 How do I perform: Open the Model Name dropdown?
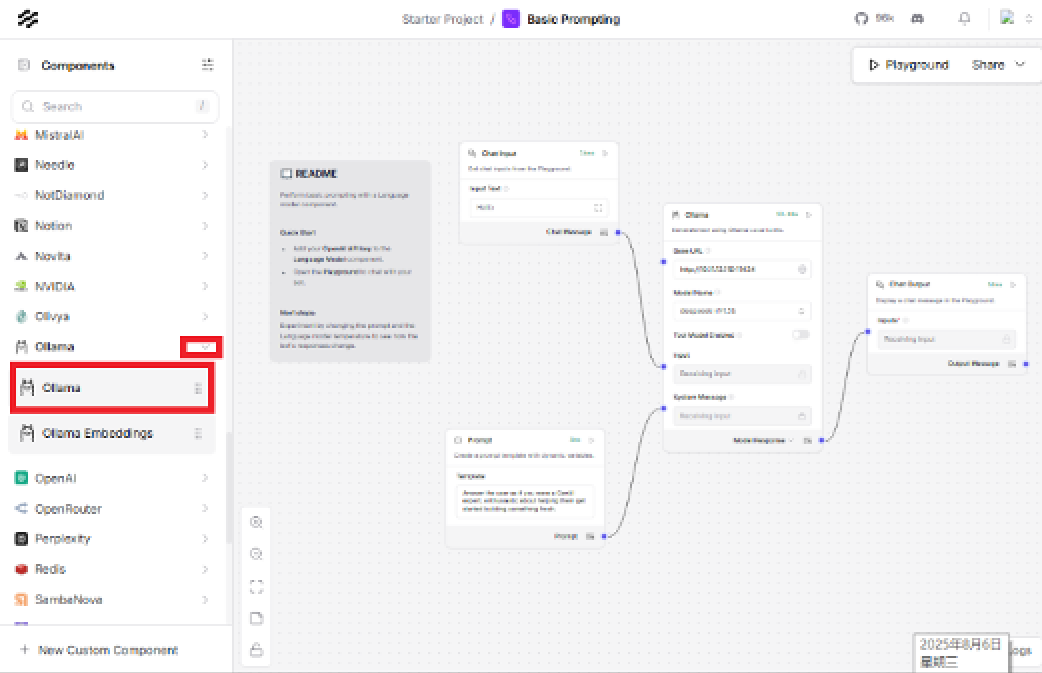coord(742,311)
